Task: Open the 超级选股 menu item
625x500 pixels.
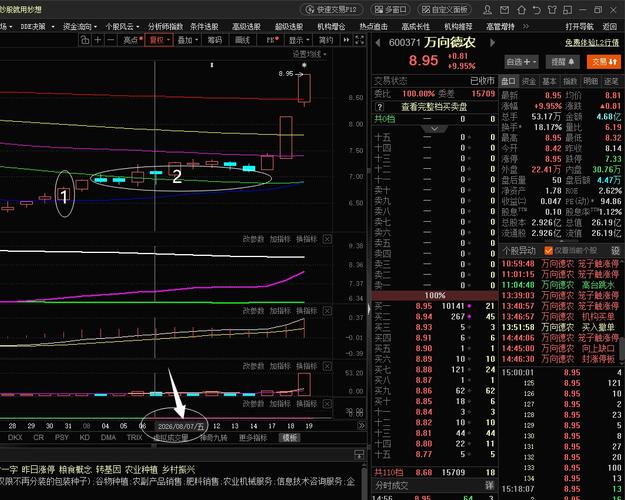Action: tap(289, 27)
